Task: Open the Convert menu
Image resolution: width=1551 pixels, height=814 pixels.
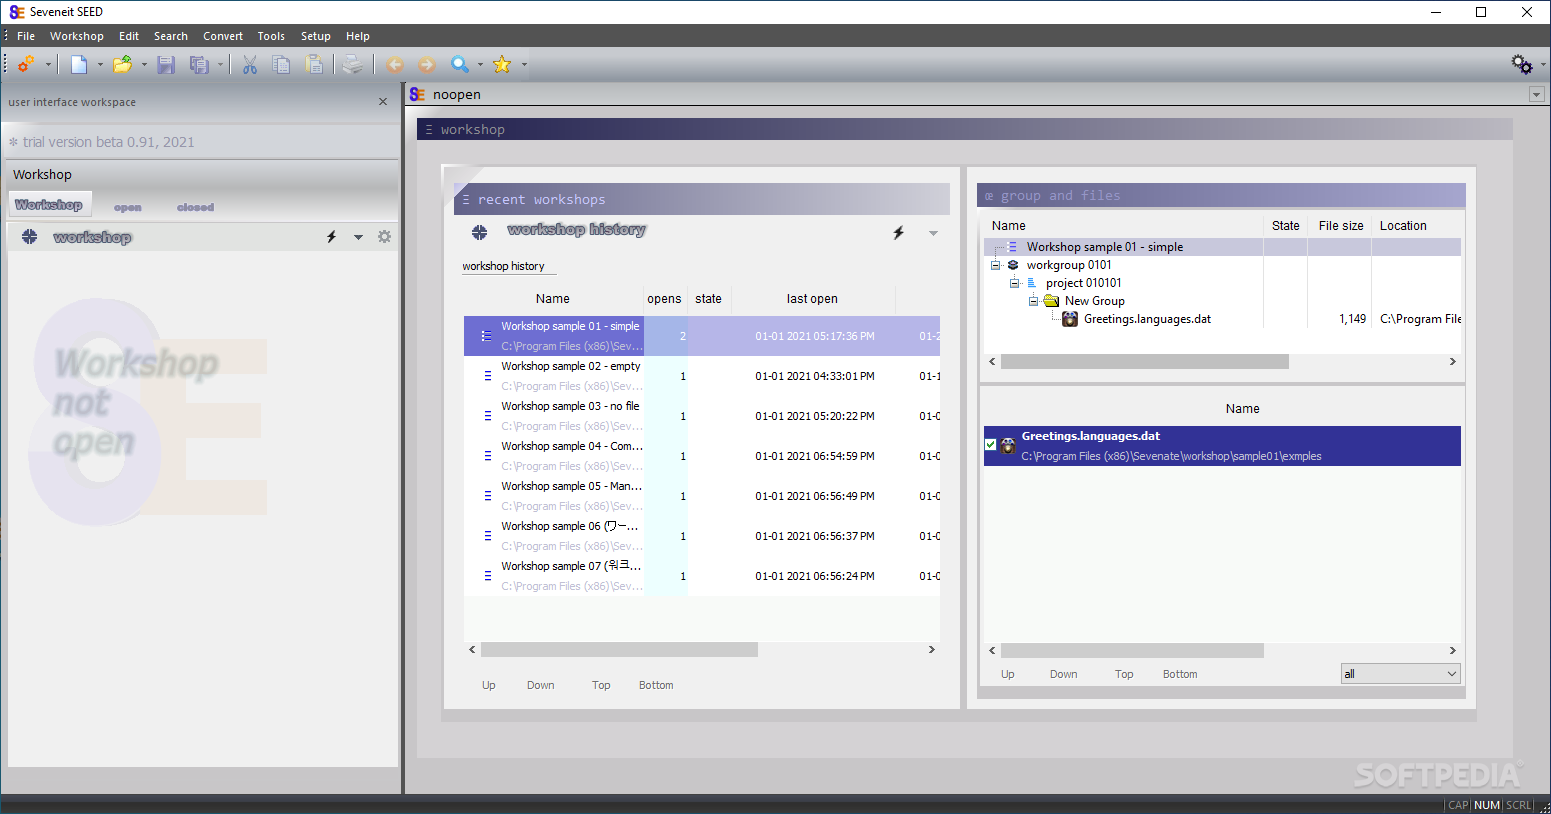Action: 223,36
